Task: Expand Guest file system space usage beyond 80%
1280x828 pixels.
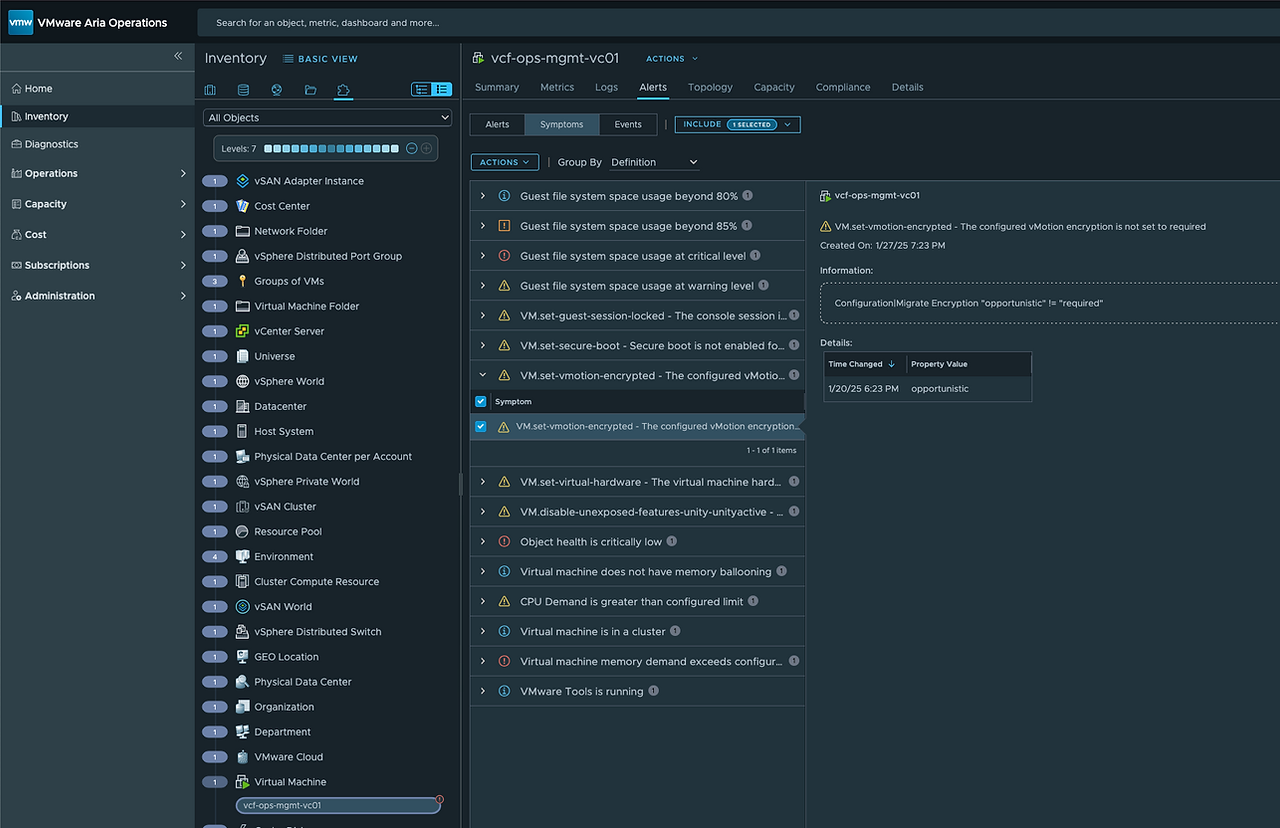Action: tap(483, 196)
